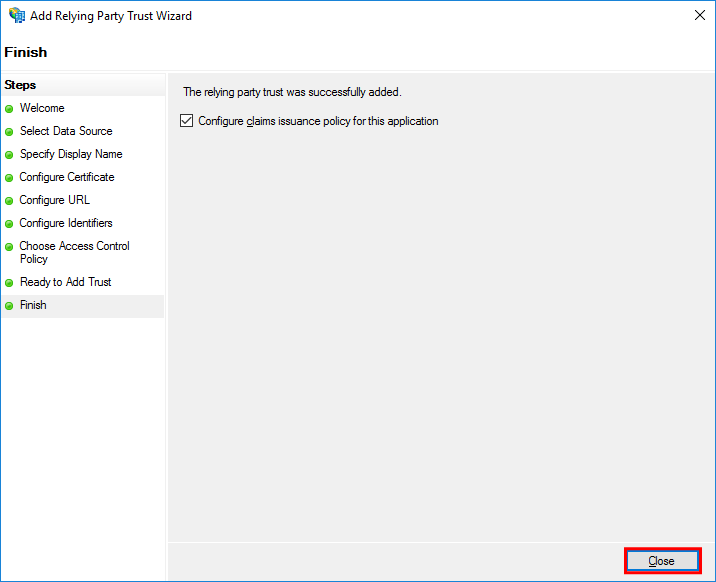Uncheck Configure claims issuance policy checkbox

pyautogui.click(x=186, y=121)
